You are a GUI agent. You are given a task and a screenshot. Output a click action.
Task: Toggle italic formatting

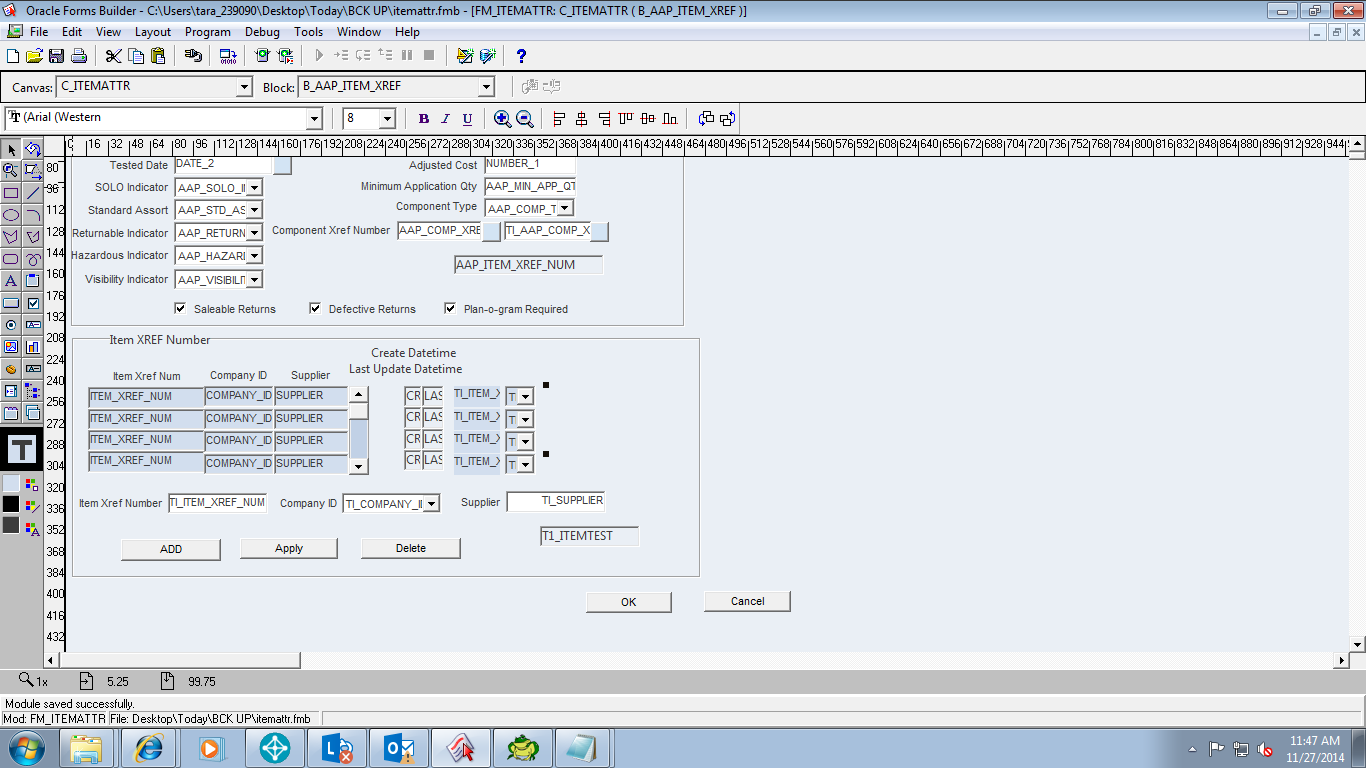[446, 119]
